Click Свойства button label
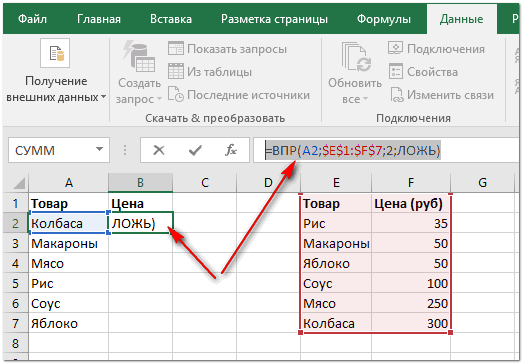The image size is (523, 364). (x=433, y=72)
